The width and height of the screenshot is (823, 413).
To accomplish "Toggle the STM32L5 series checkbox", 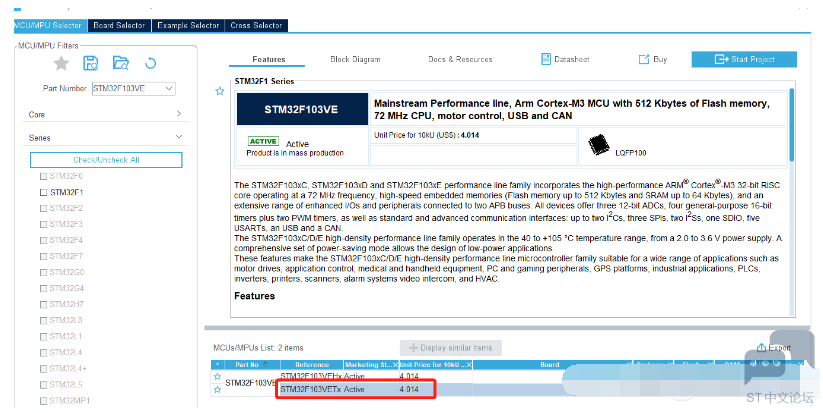I will (44, 385).
